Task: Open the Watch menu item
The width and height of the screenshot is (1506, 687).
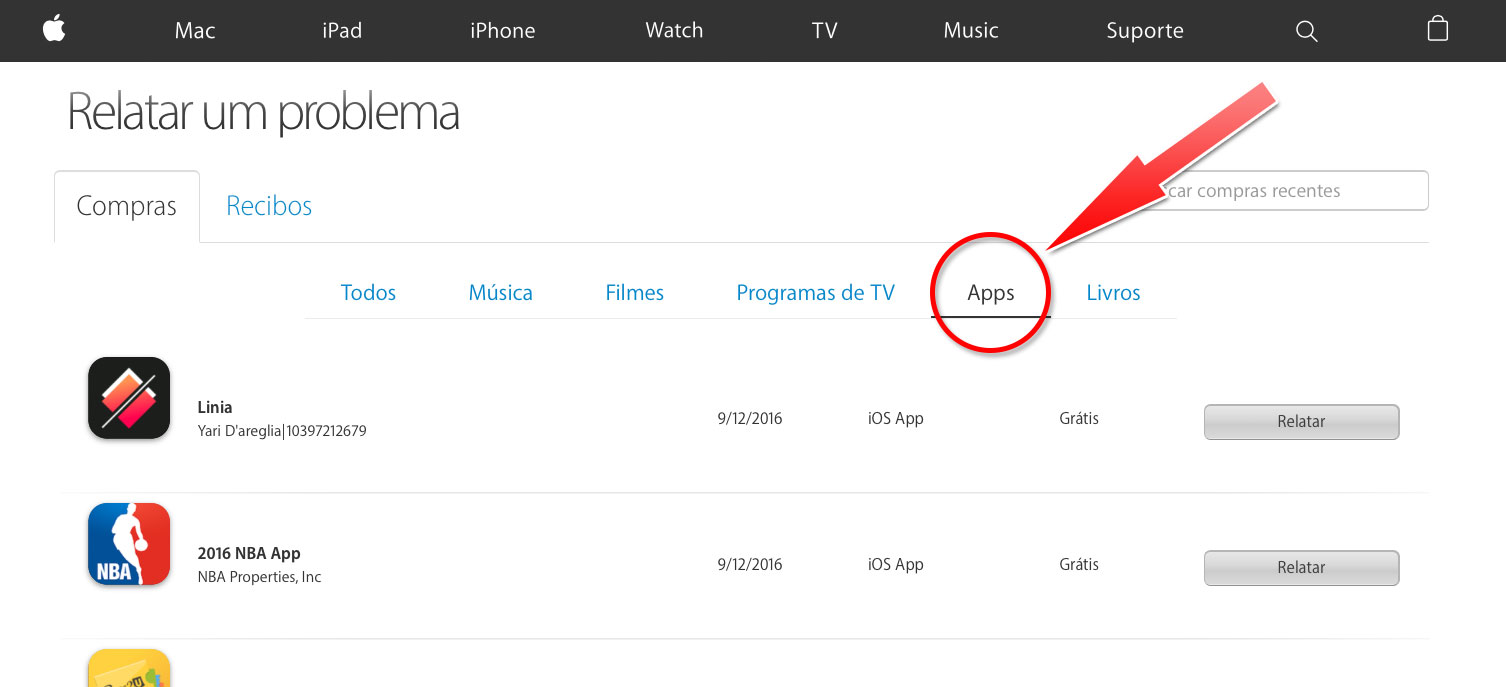Action: [674, 31]
